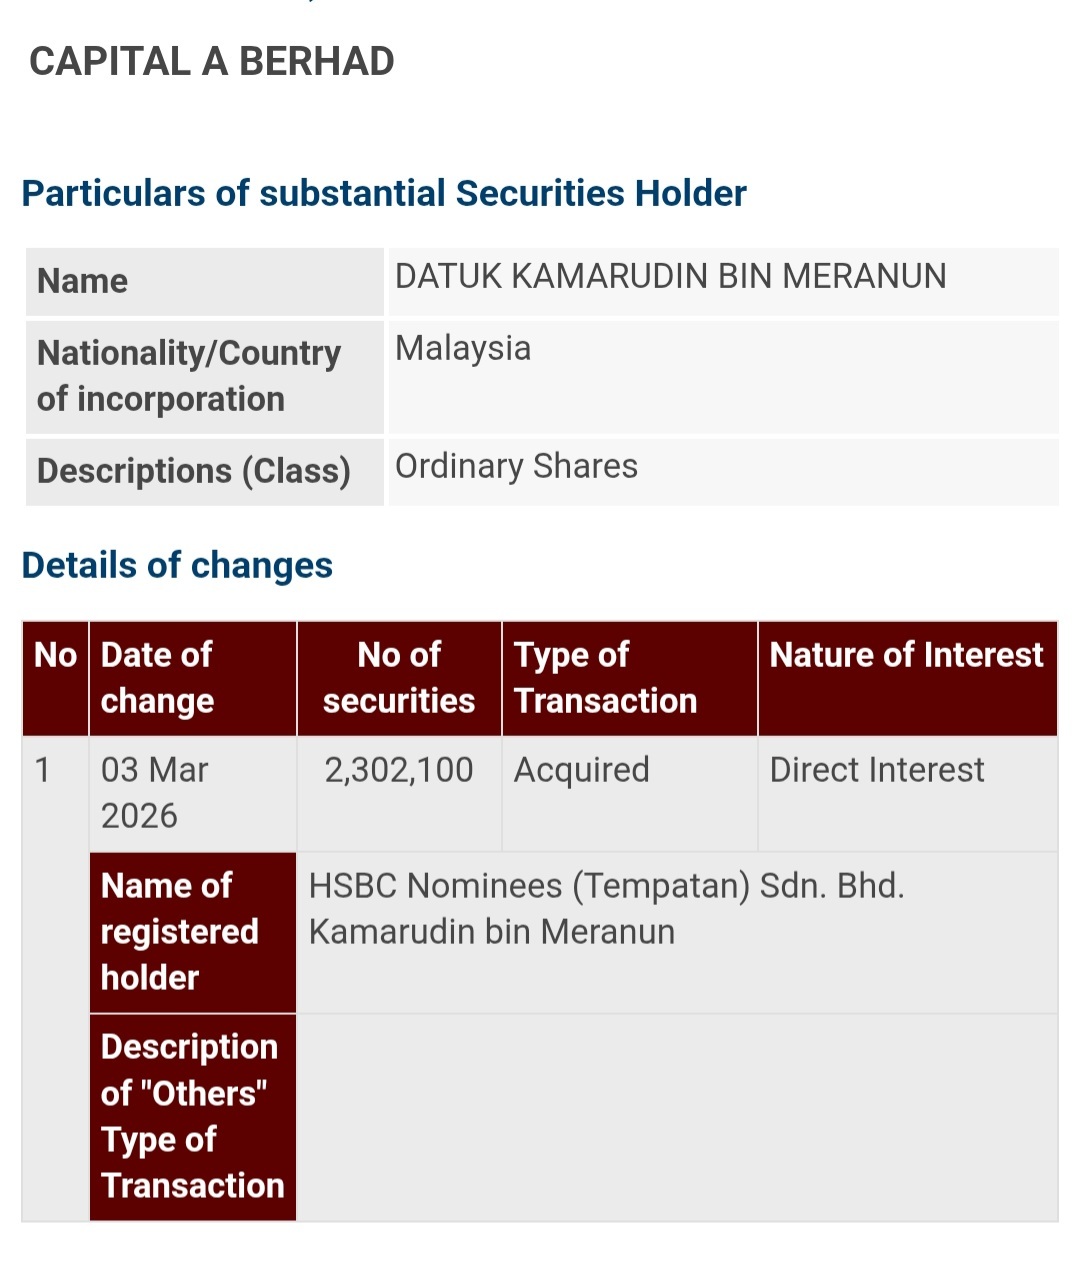The width and height of the screenshot is (1080, 1261).
Task: Select the HSBC Nominees (Tempatan) Sdn. Bhd. text
Action: click(x=606, y=886)
